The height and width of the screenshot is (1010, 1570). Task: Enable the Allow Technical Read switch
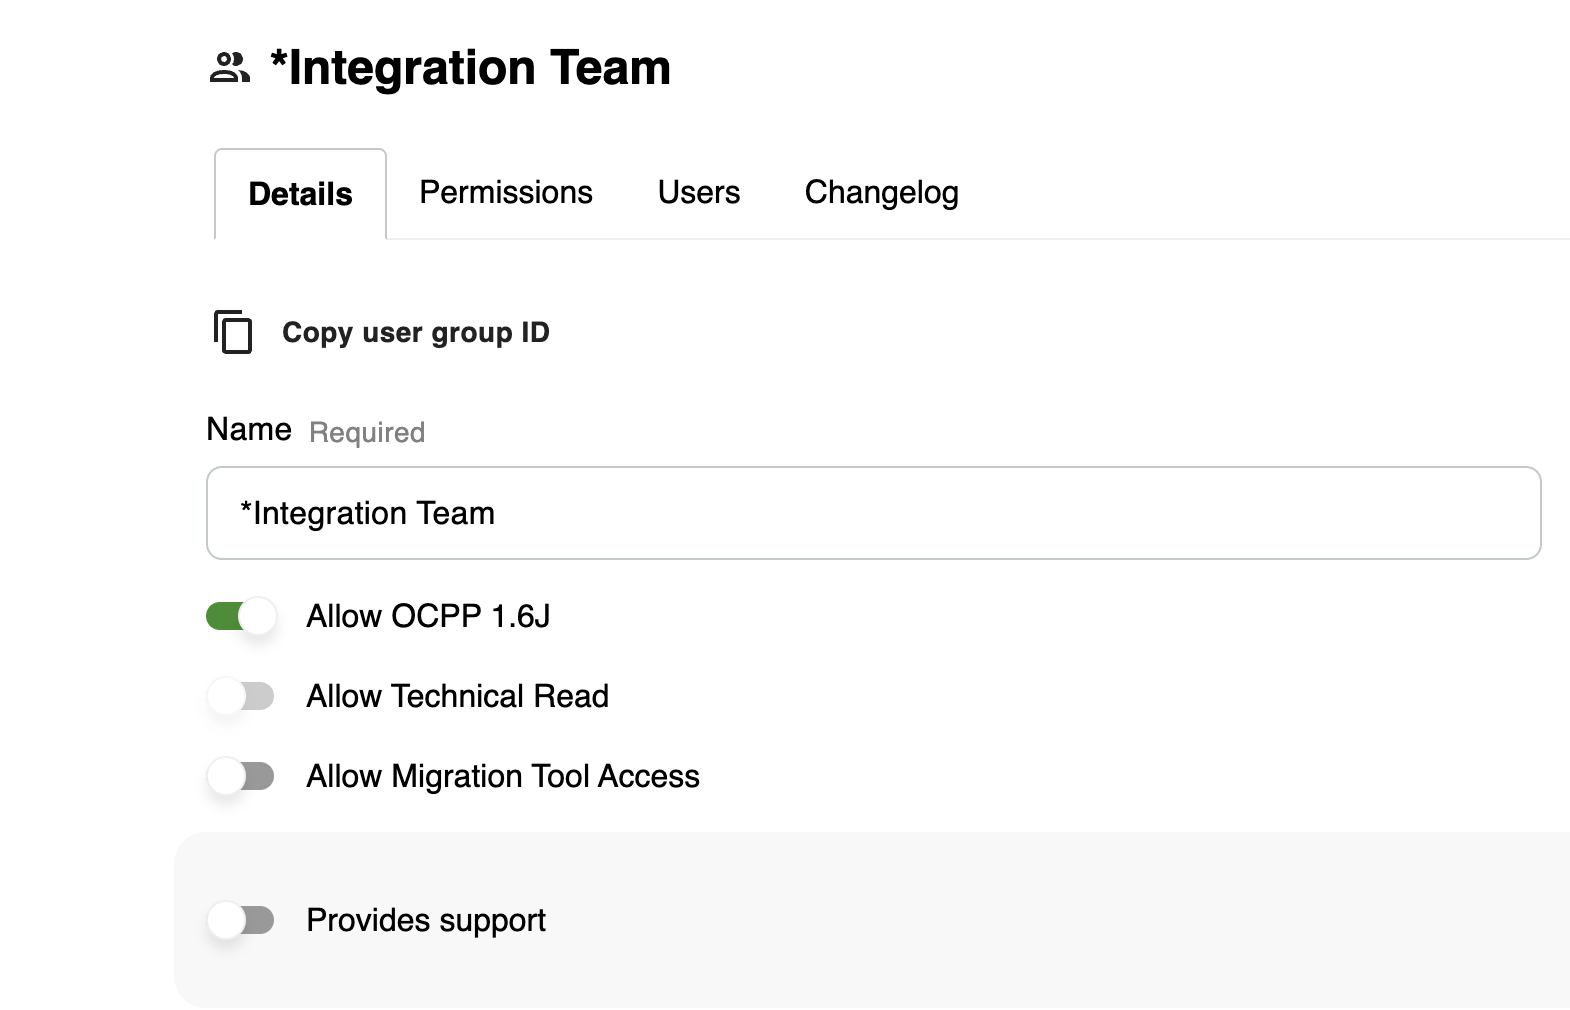click(x=241, y=696)
